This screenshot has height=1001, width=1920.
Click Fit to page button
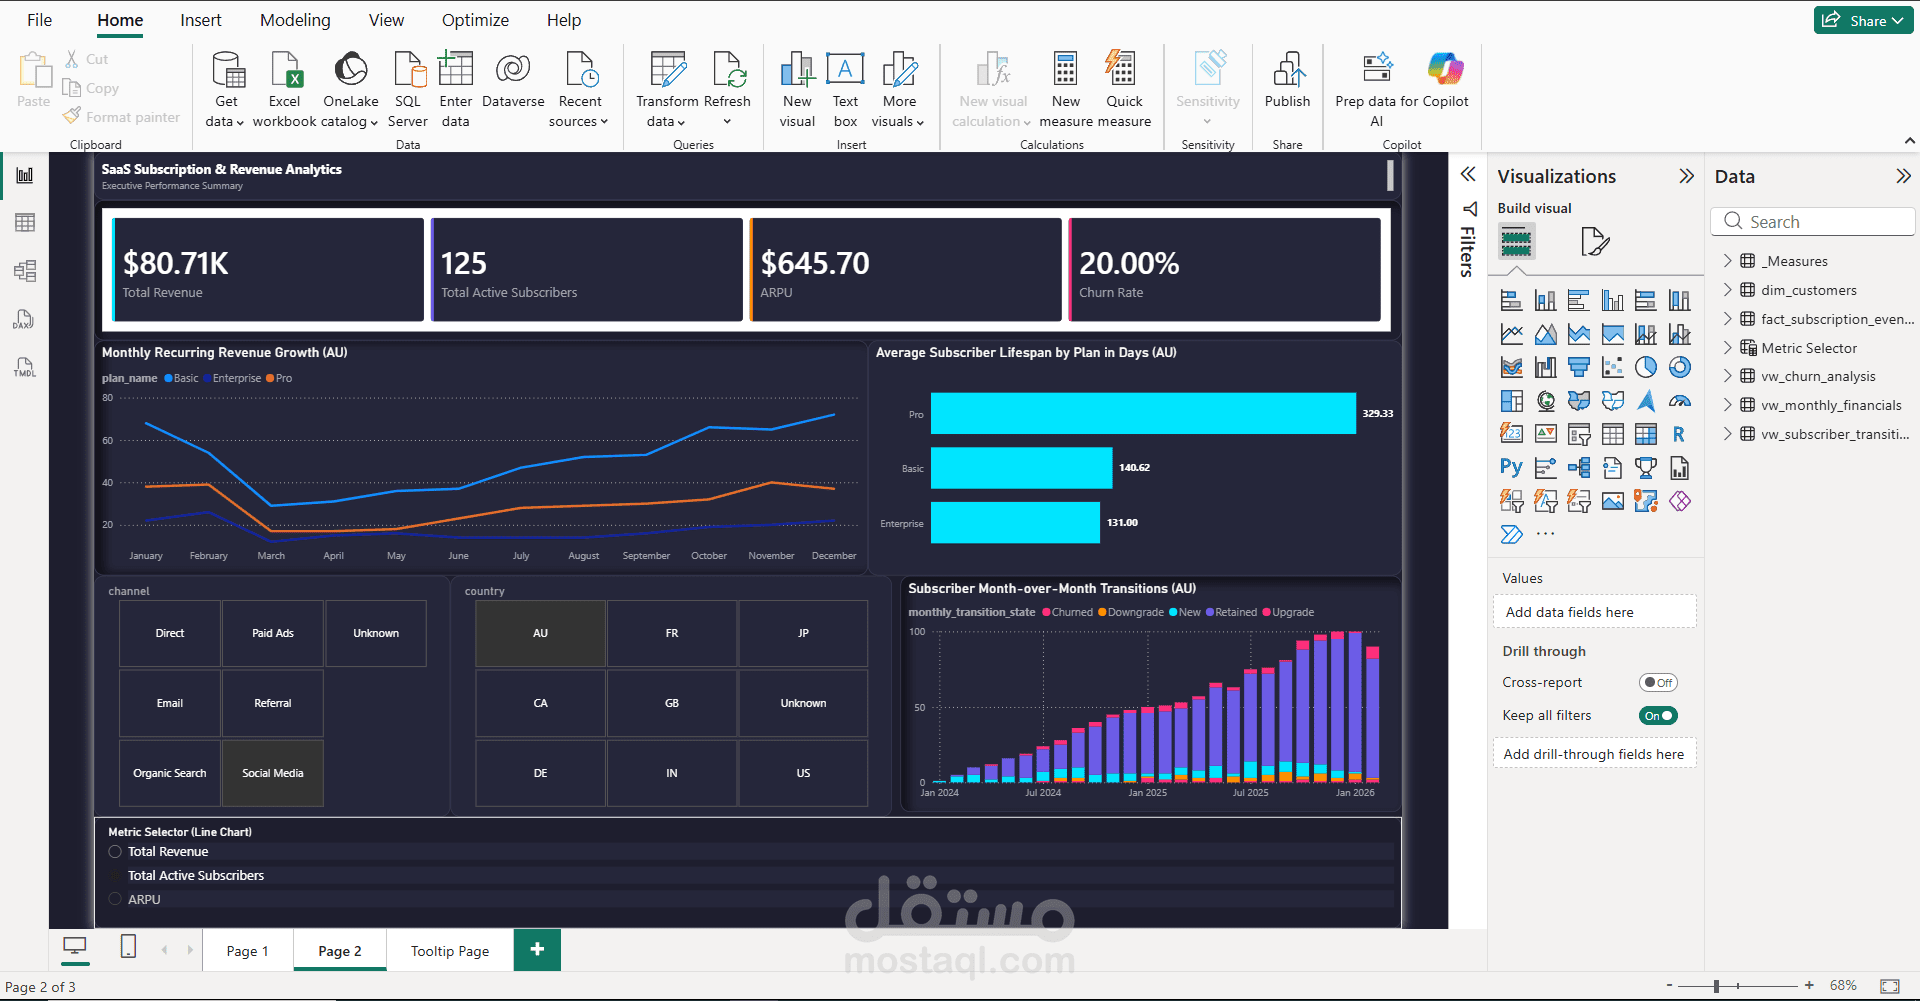pyautogui.click(x=1889, y=986)
